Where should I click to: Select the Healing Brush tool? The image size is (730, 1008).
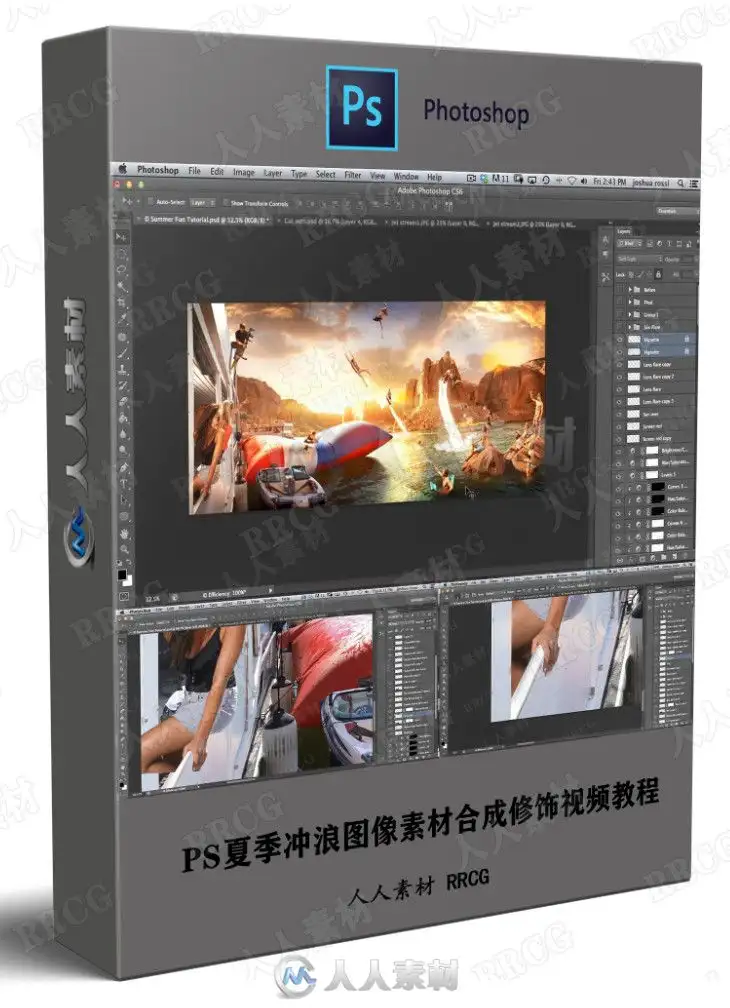(121, 336)
